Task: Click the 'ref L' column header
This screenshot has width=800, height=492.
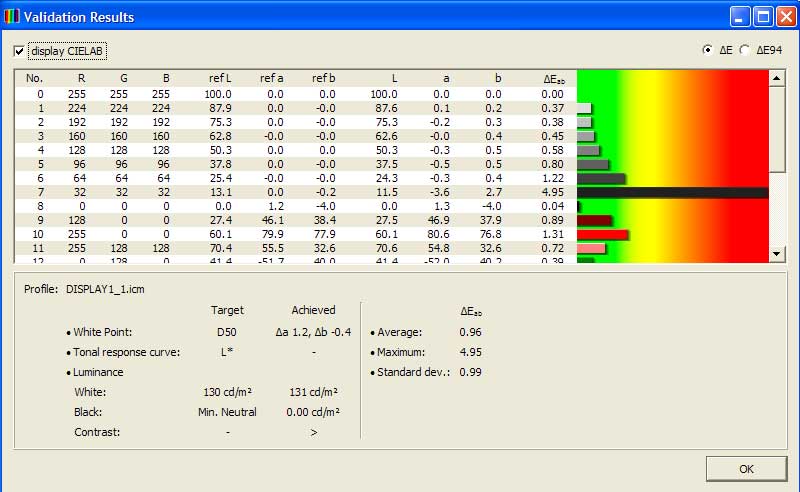Action: click(220, 78)
